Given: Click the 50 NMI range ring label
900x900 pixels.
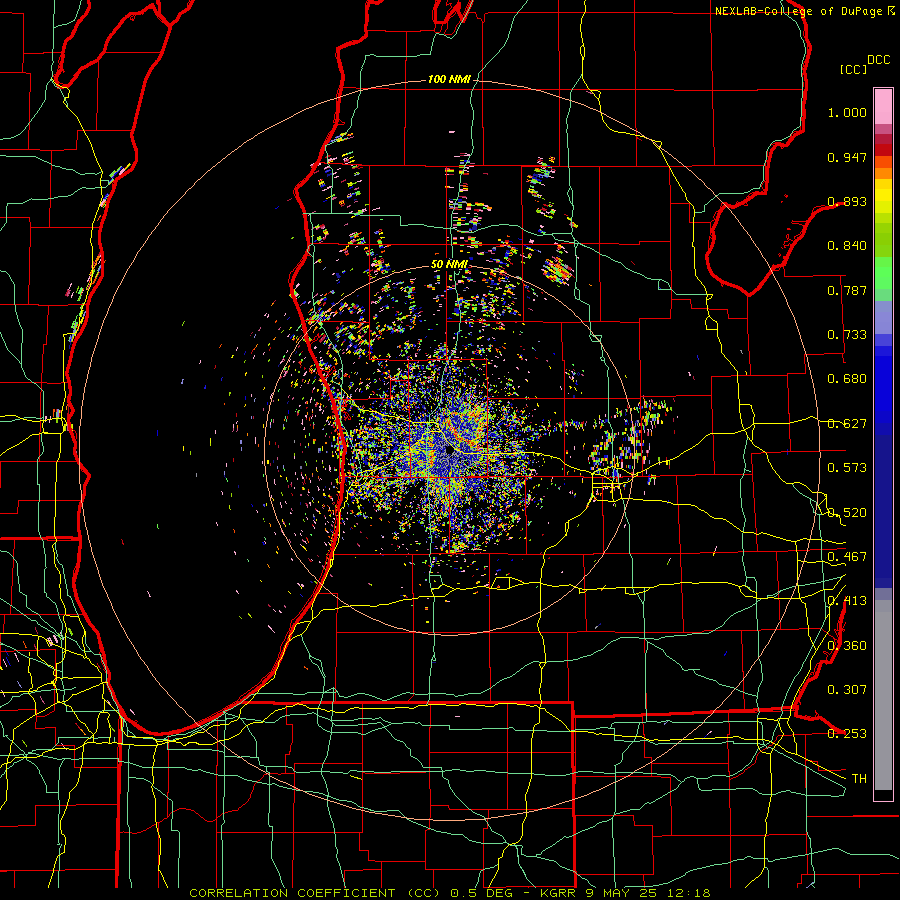Looking at the screenshot, I should pos(449,265).
